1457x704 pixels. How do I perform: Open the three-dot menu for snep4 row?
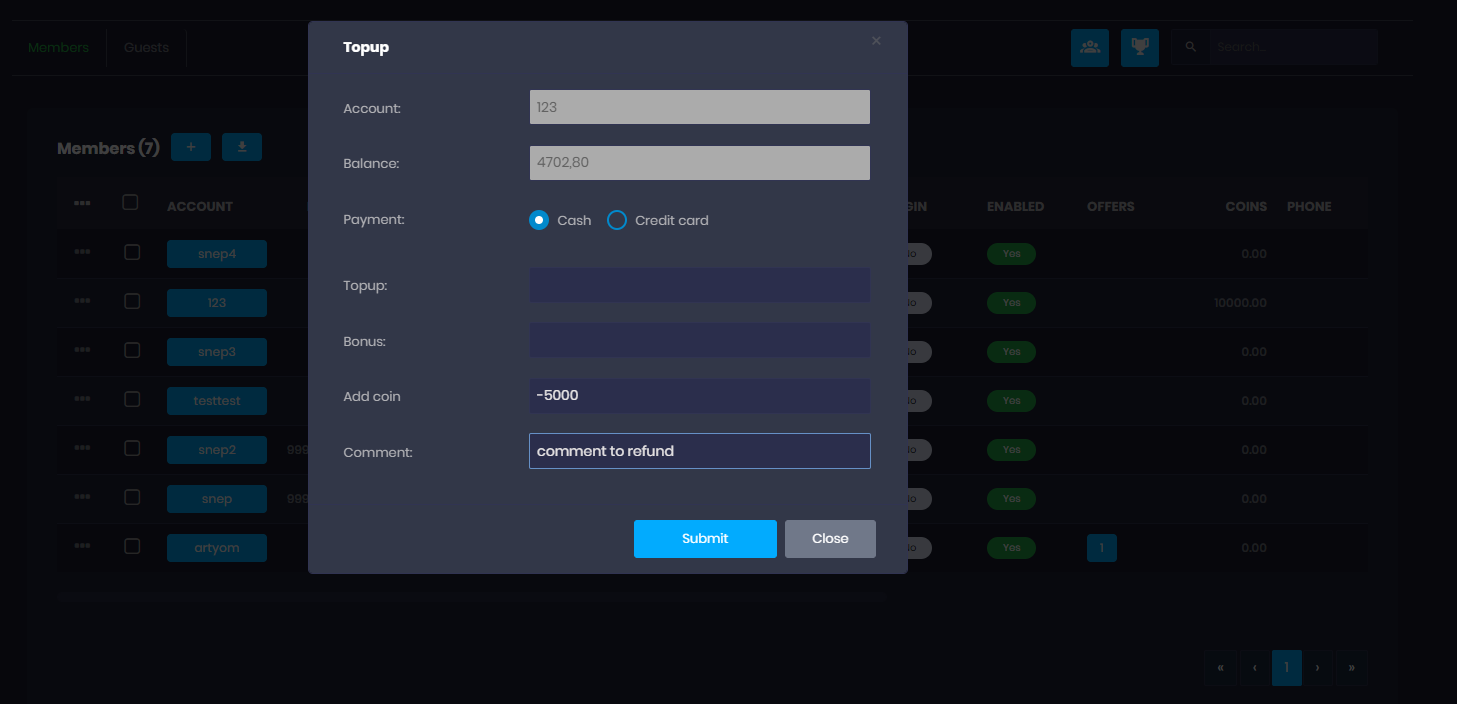[x=82, y=253]
